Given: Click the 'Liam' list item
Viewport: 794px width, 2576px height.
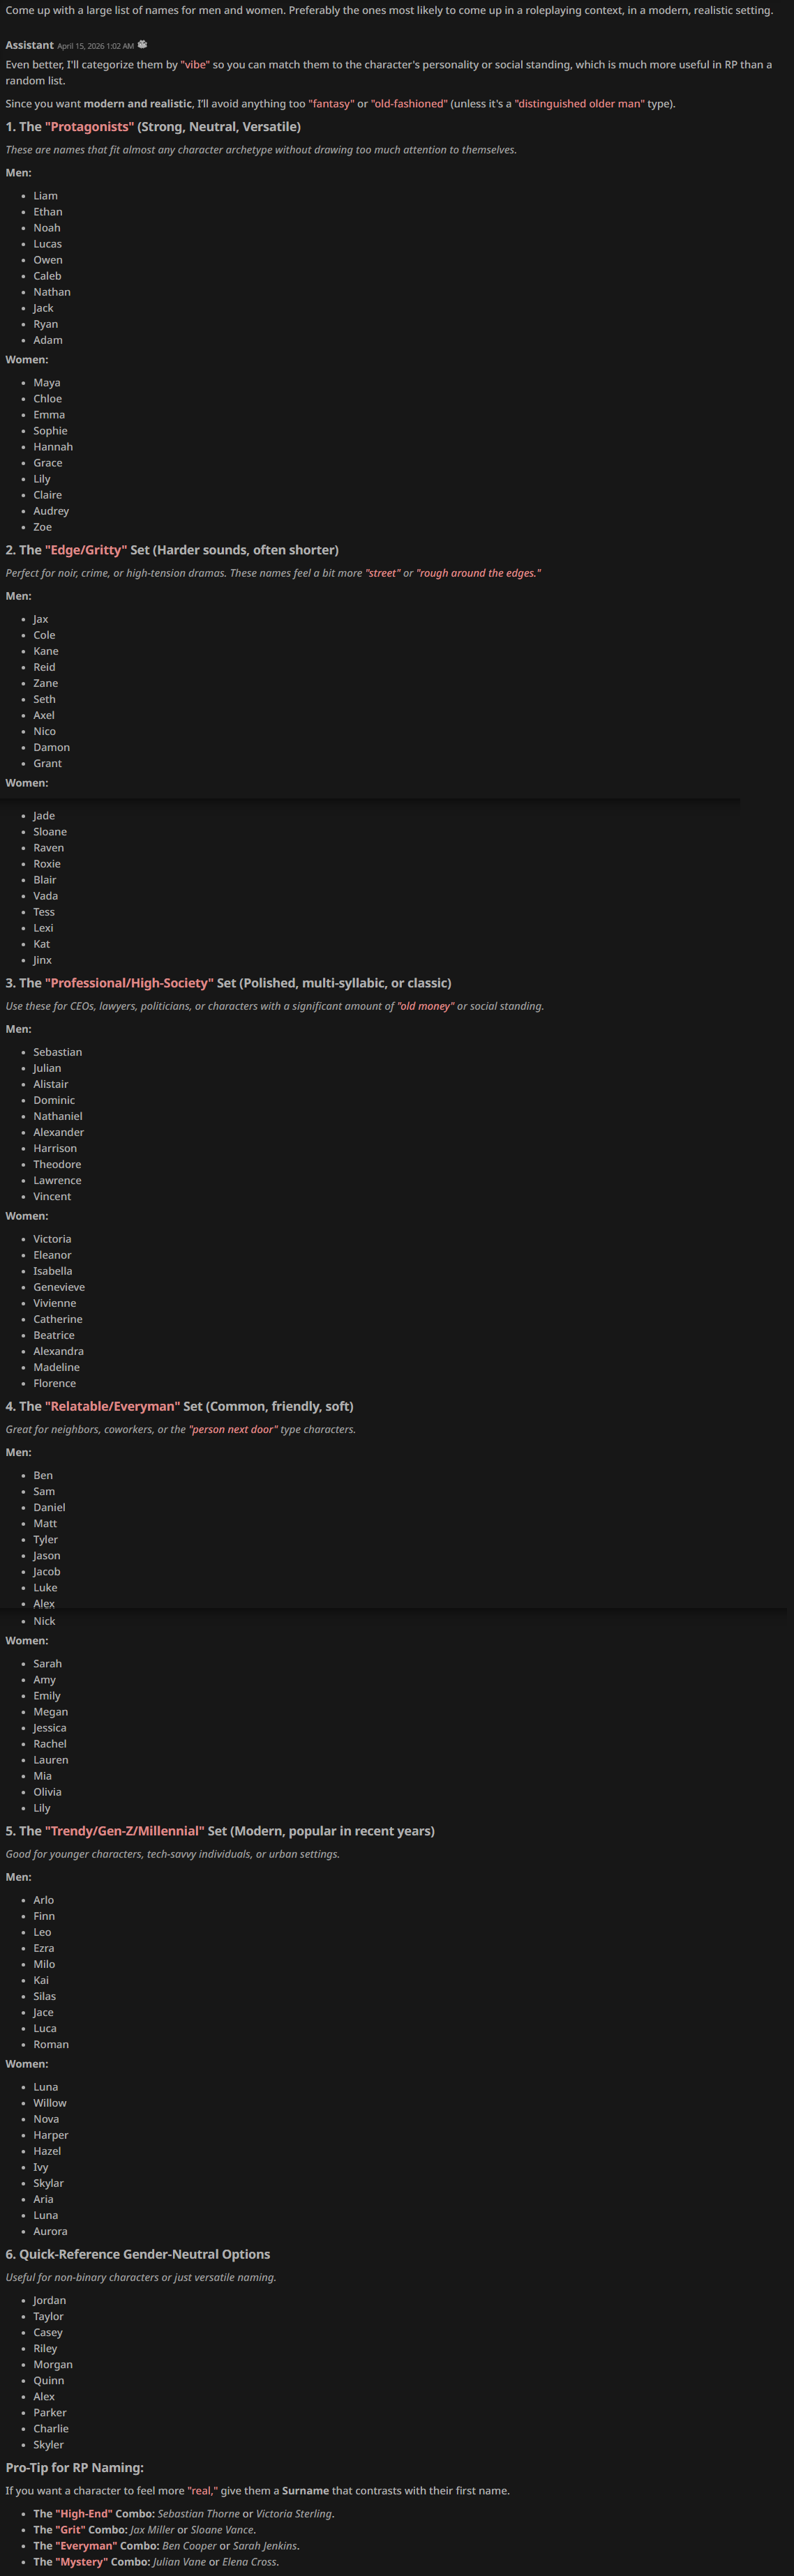Looking at the screenshot, I should 45,196.
